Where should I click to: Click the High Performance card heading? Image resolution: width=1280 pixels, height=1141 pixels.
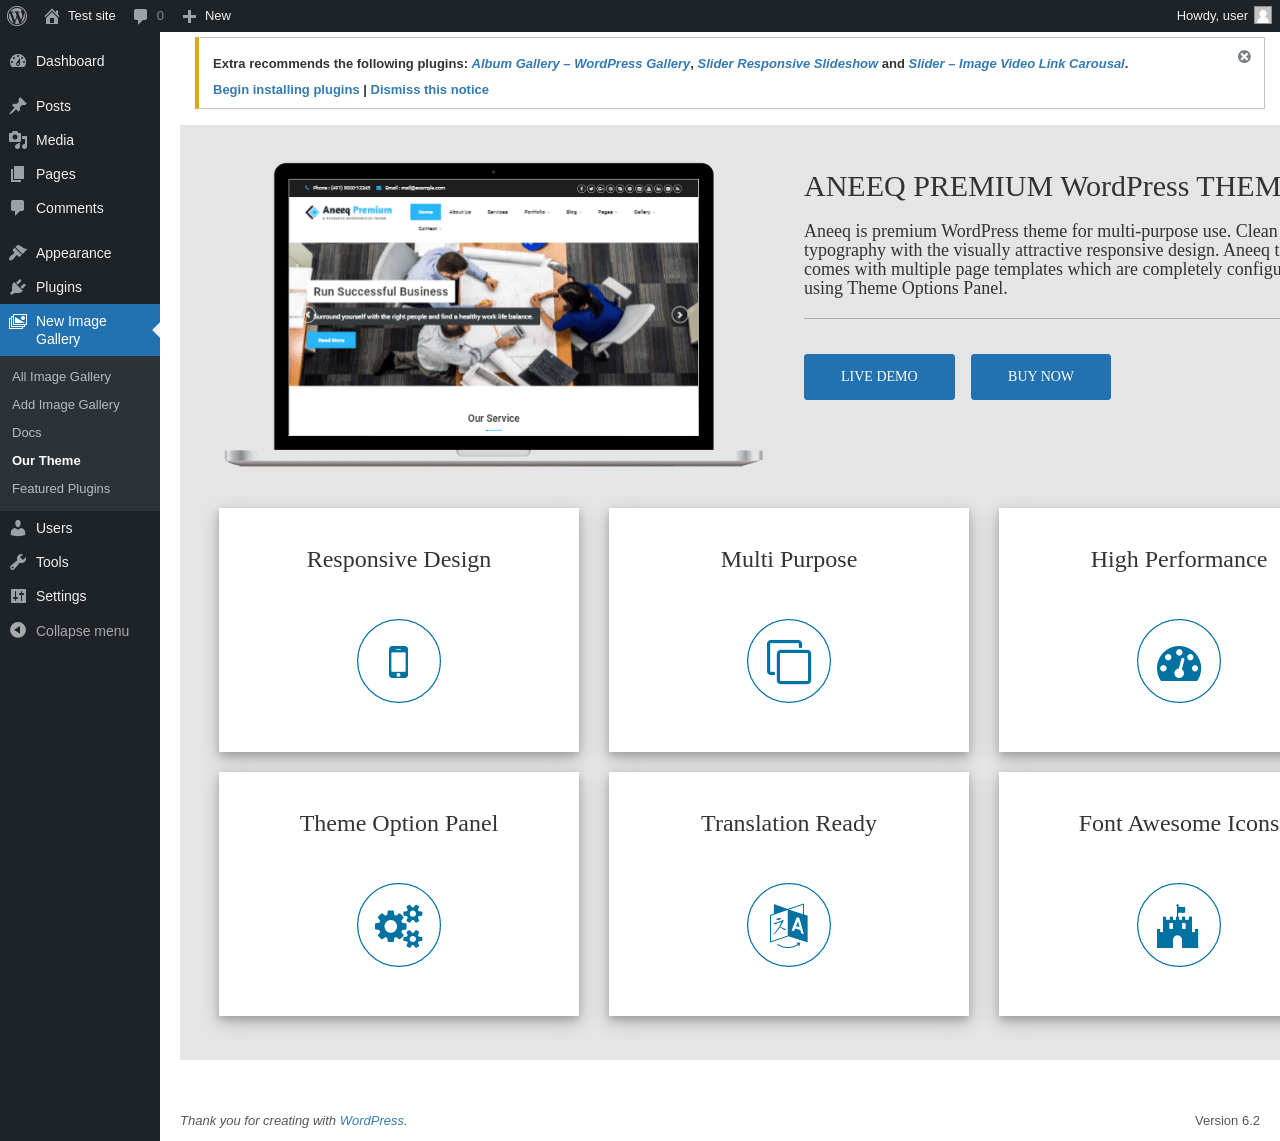[1179, 560]
